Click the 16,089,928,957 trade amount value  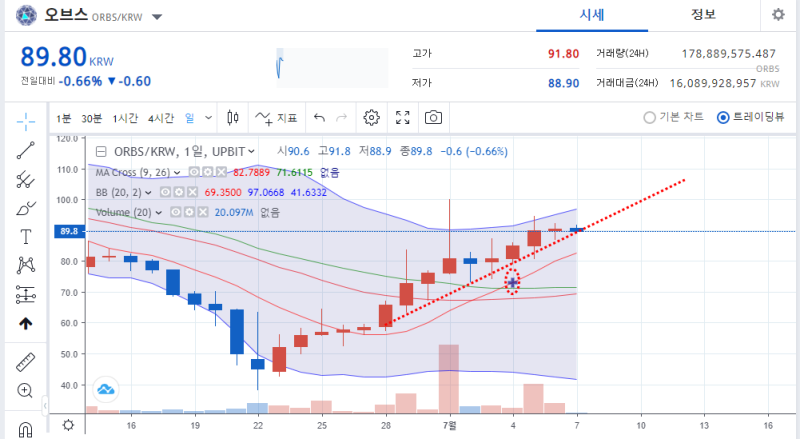pyautogui.click(x=713, y=83)
